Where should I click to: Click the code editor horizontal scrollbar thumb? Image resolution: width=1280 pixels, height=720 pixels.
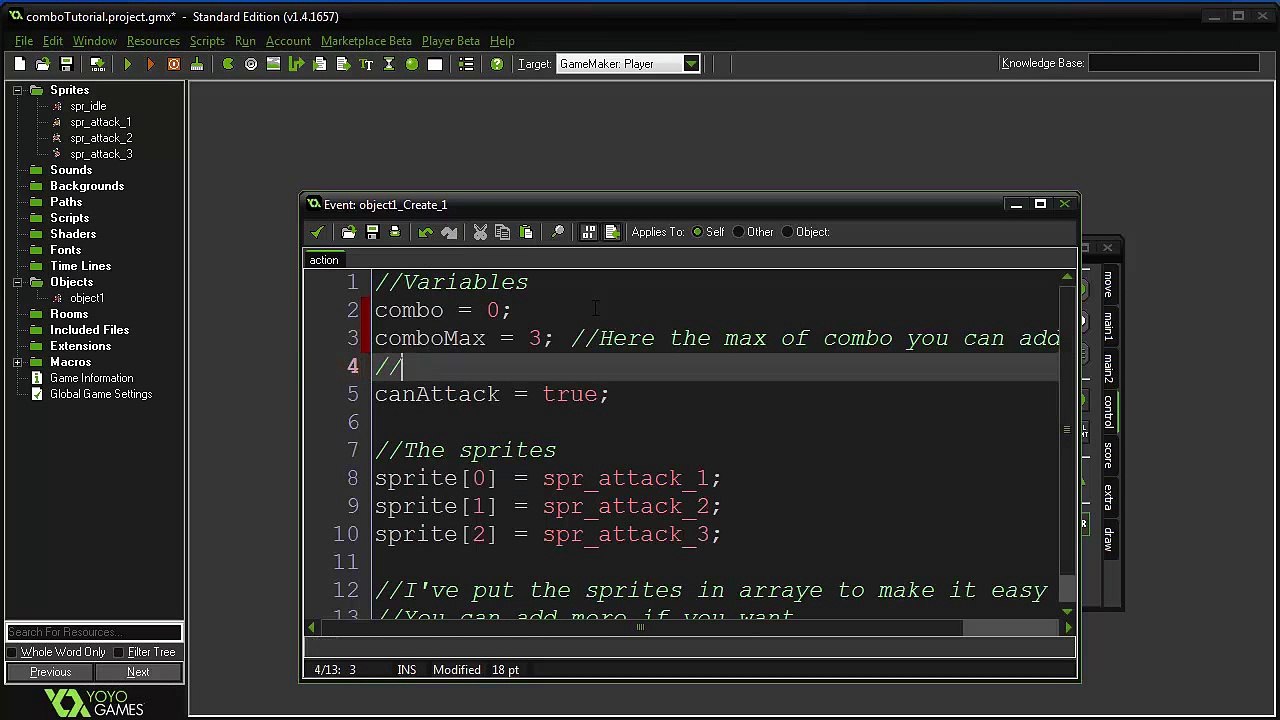click(x=640, y=628)
